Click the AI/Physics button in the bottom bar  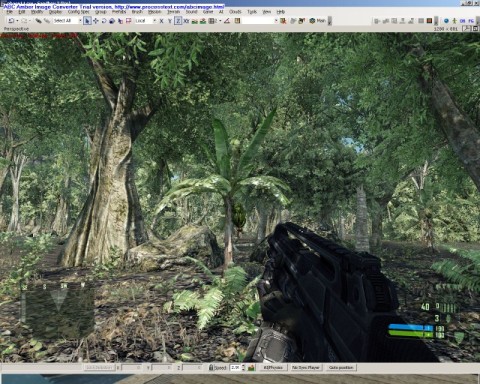(x=273, y=367)
